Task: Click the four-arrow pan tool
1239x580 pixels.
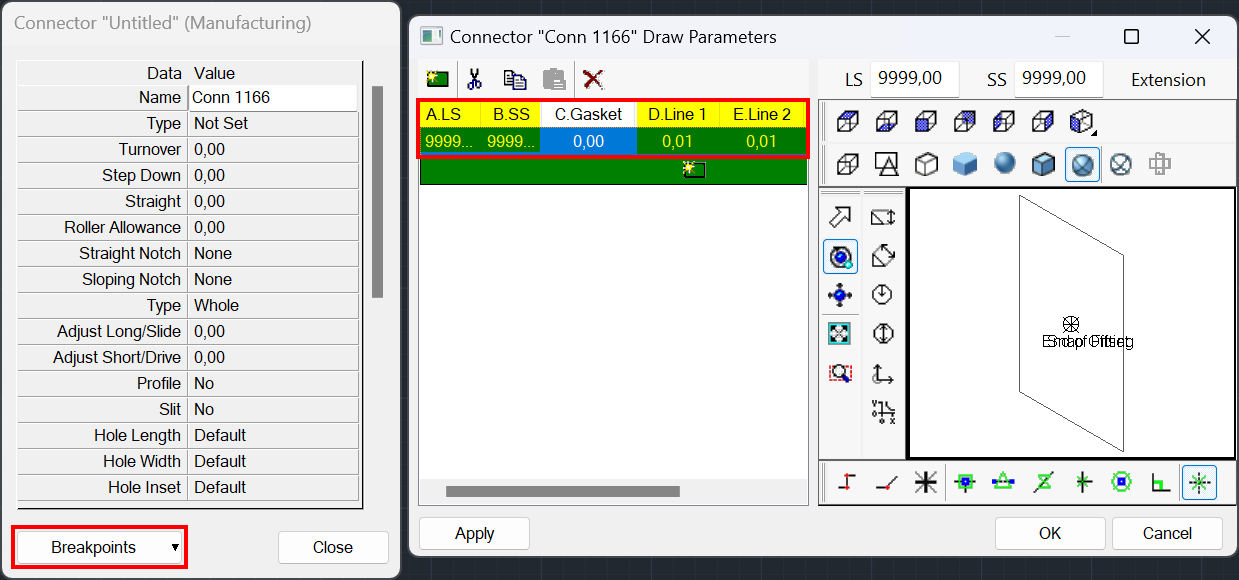Action: point(840,295)
